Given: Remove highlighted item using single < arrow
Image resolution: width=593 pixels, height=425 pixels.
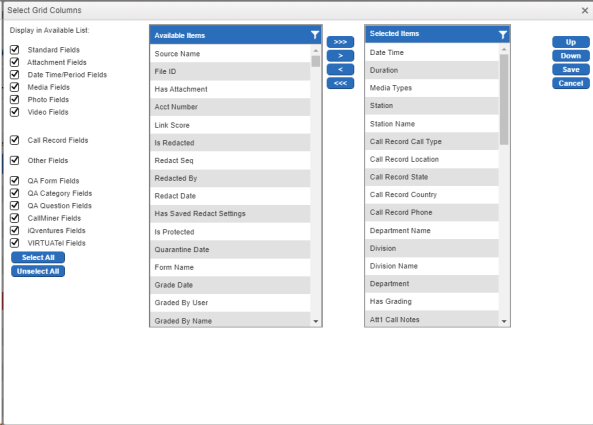Looking at the screenshot, I should [x=340, y=69].
